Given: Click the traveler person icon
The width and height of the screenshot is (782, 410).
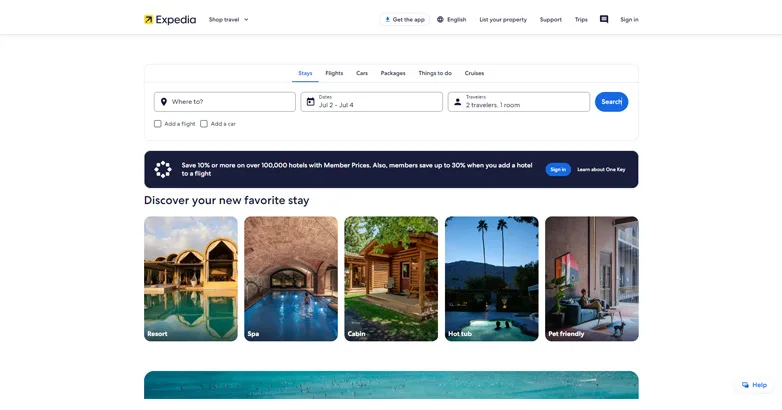Looking at the screenshot, I should (x=457, y=102).
